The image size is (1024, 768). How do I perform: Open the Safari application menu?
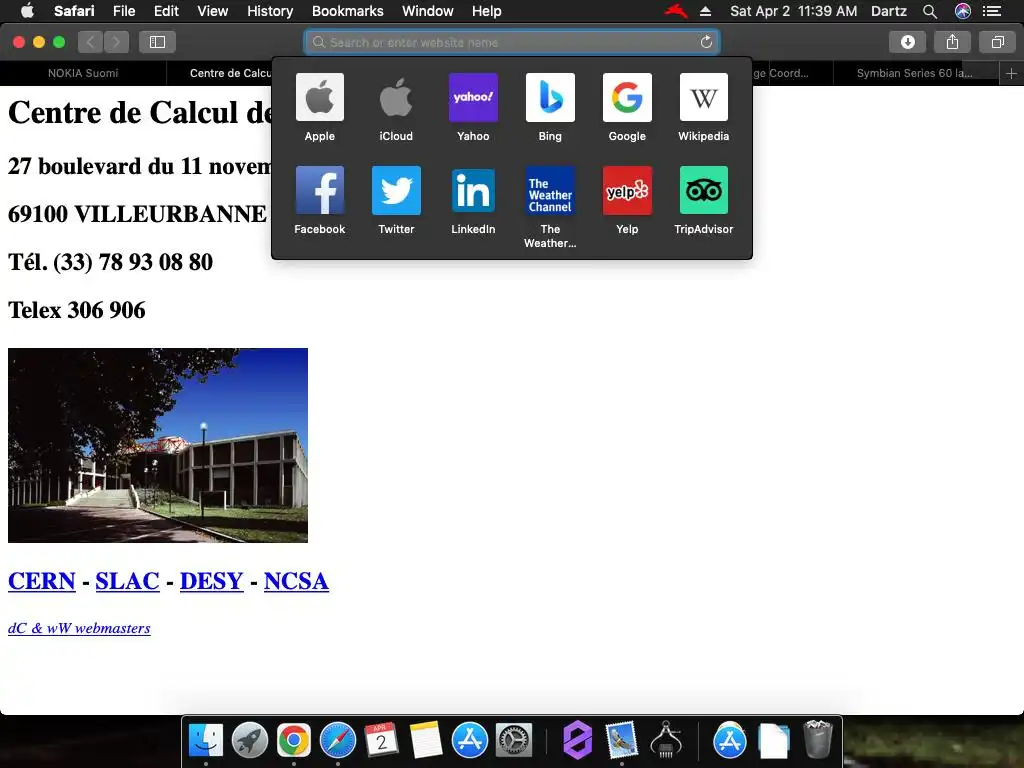click(x=74, y=11)
